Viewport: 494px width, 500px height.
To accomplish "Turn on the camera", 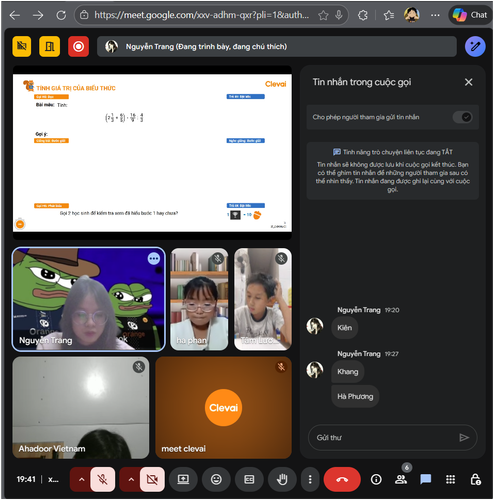I will point(152,479).
